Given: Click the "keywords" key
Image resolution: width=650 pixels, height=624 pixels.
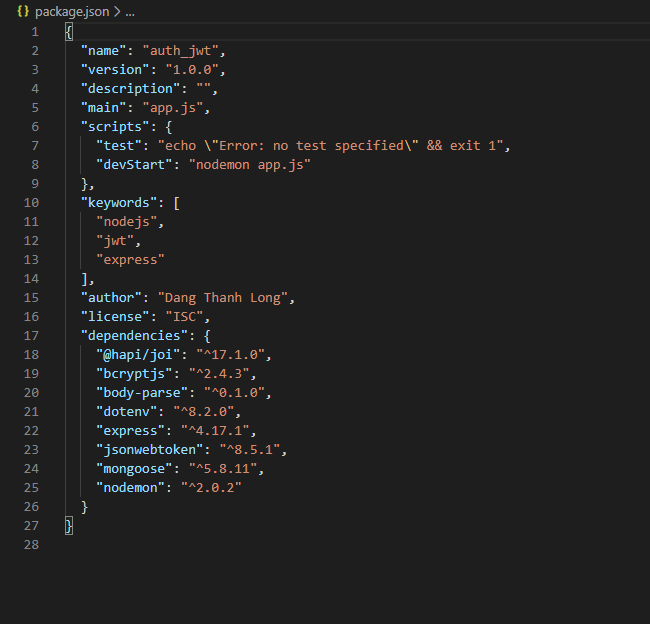Looking at the screenshot, I should click(x=119, y=203).
